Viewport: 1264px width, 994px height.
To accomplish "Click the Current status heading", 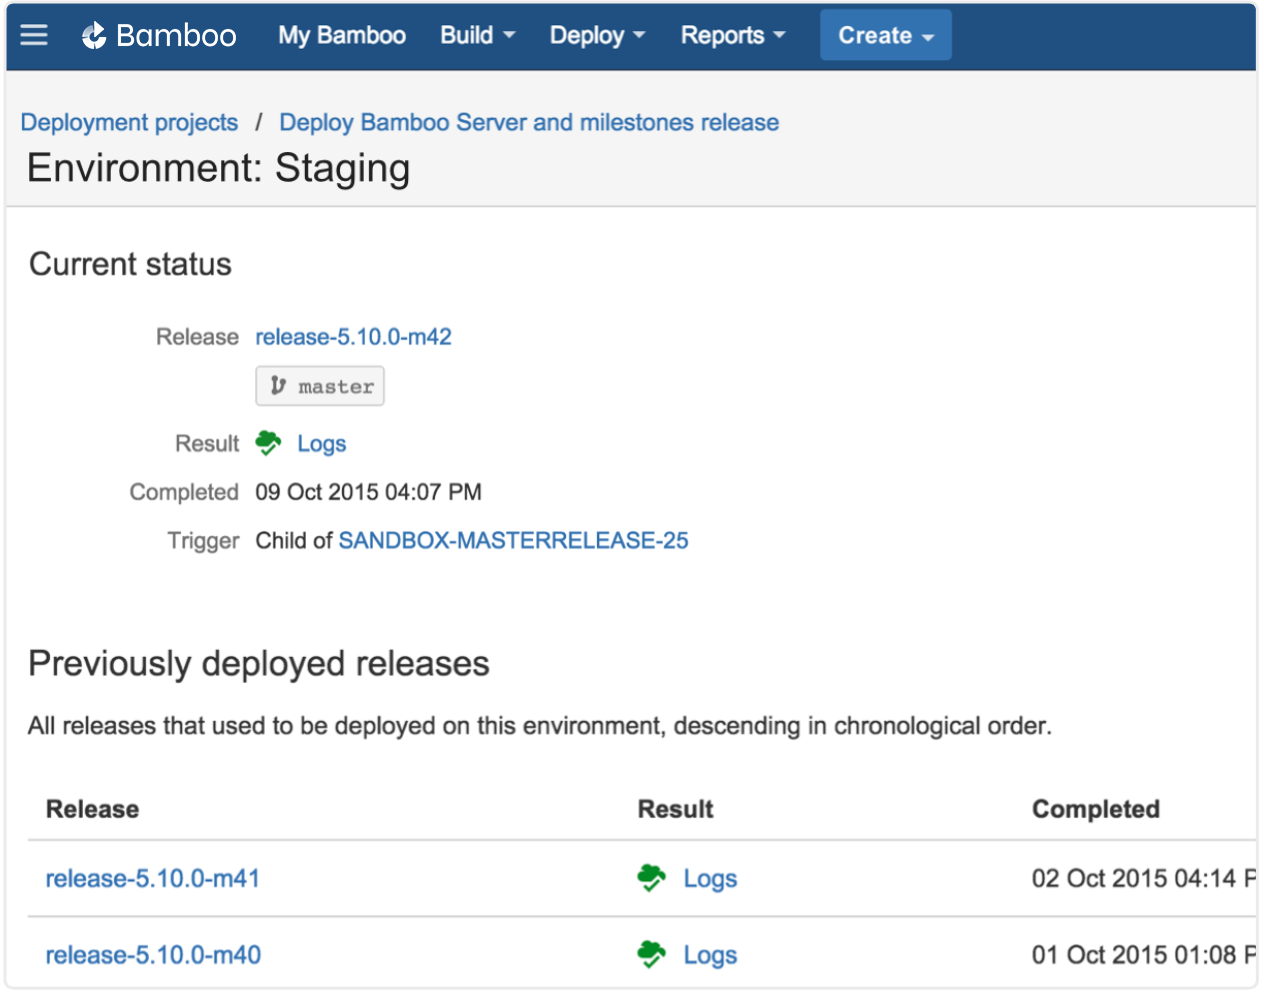I will [x=130, y=264].
